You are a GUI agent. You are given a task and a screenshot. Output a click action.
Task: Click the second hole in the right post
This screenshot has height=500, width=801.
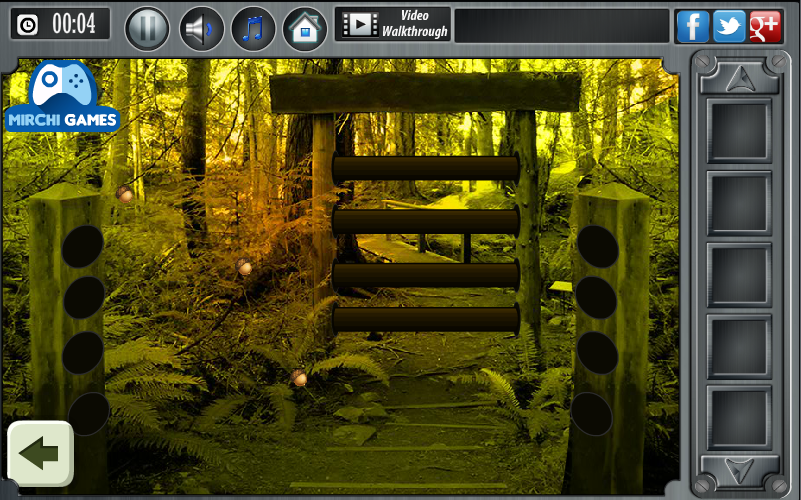coord(596,298)
